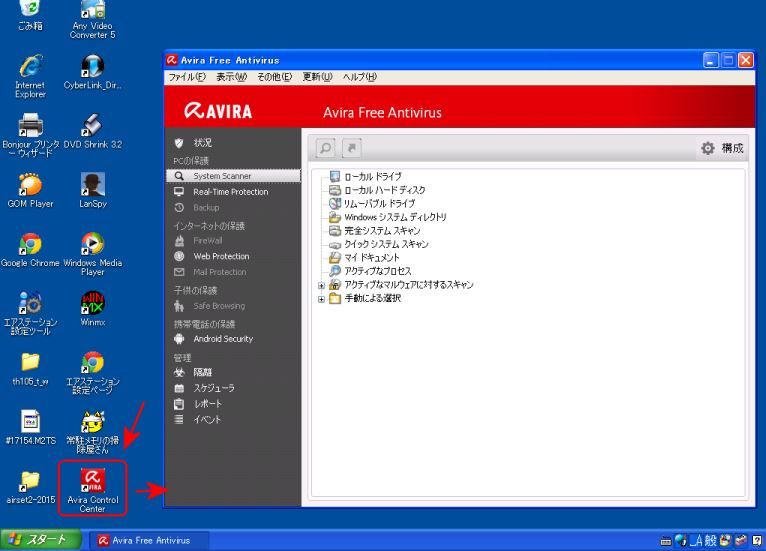Close the Avira Free Antivirus window
The height and width of the screenshot is (551, 766).
[745, 60]
